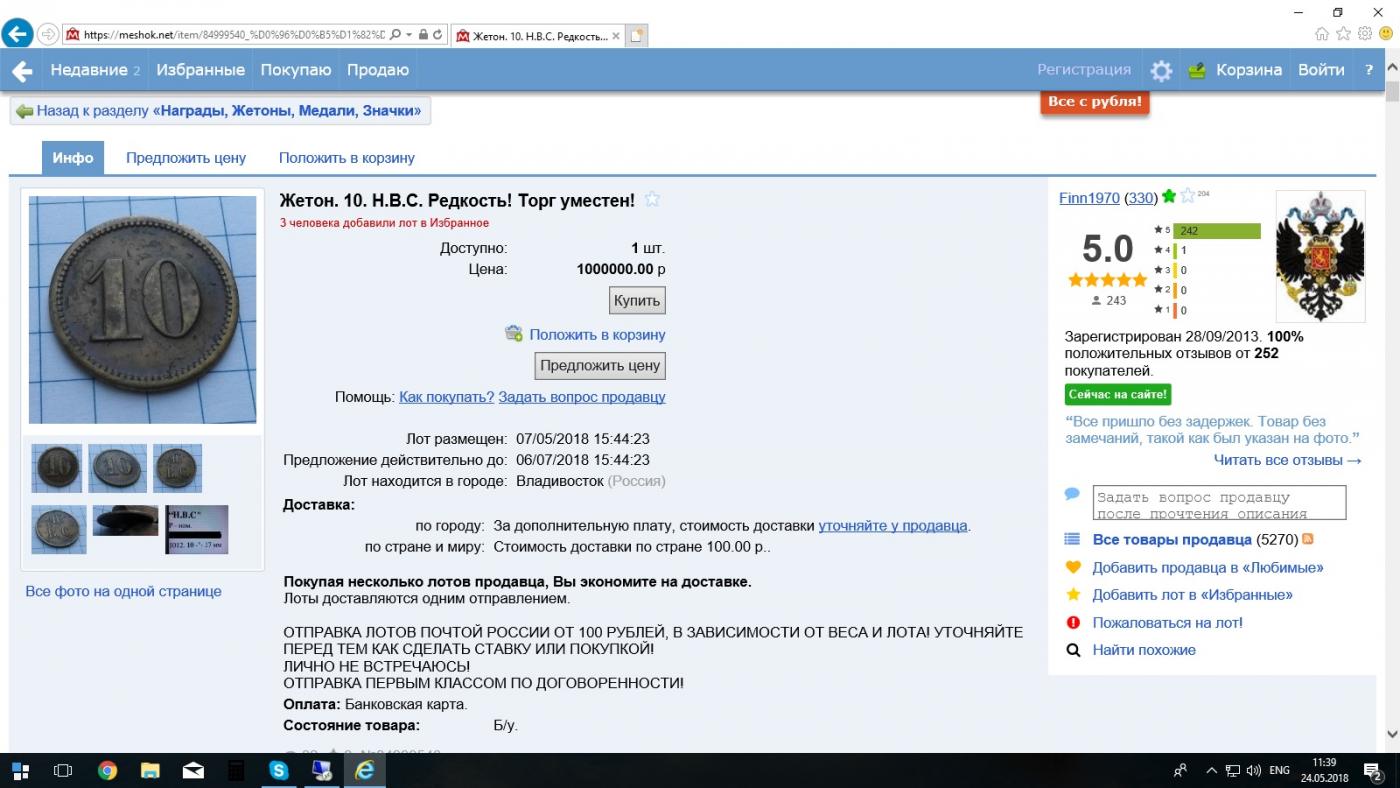Viewport: 1400px width, 788px height.
Task: Click the main token photo
Action: [142, 310]
